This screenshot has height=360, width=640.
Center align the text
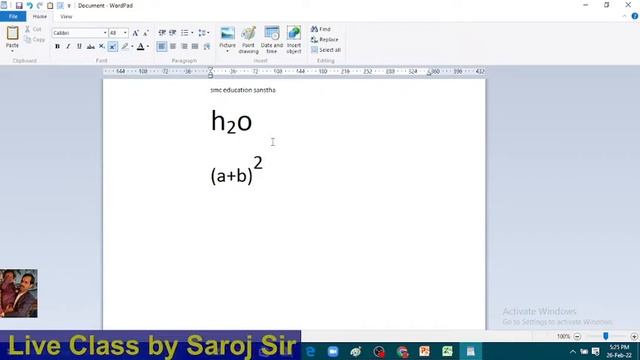(173, 47)
